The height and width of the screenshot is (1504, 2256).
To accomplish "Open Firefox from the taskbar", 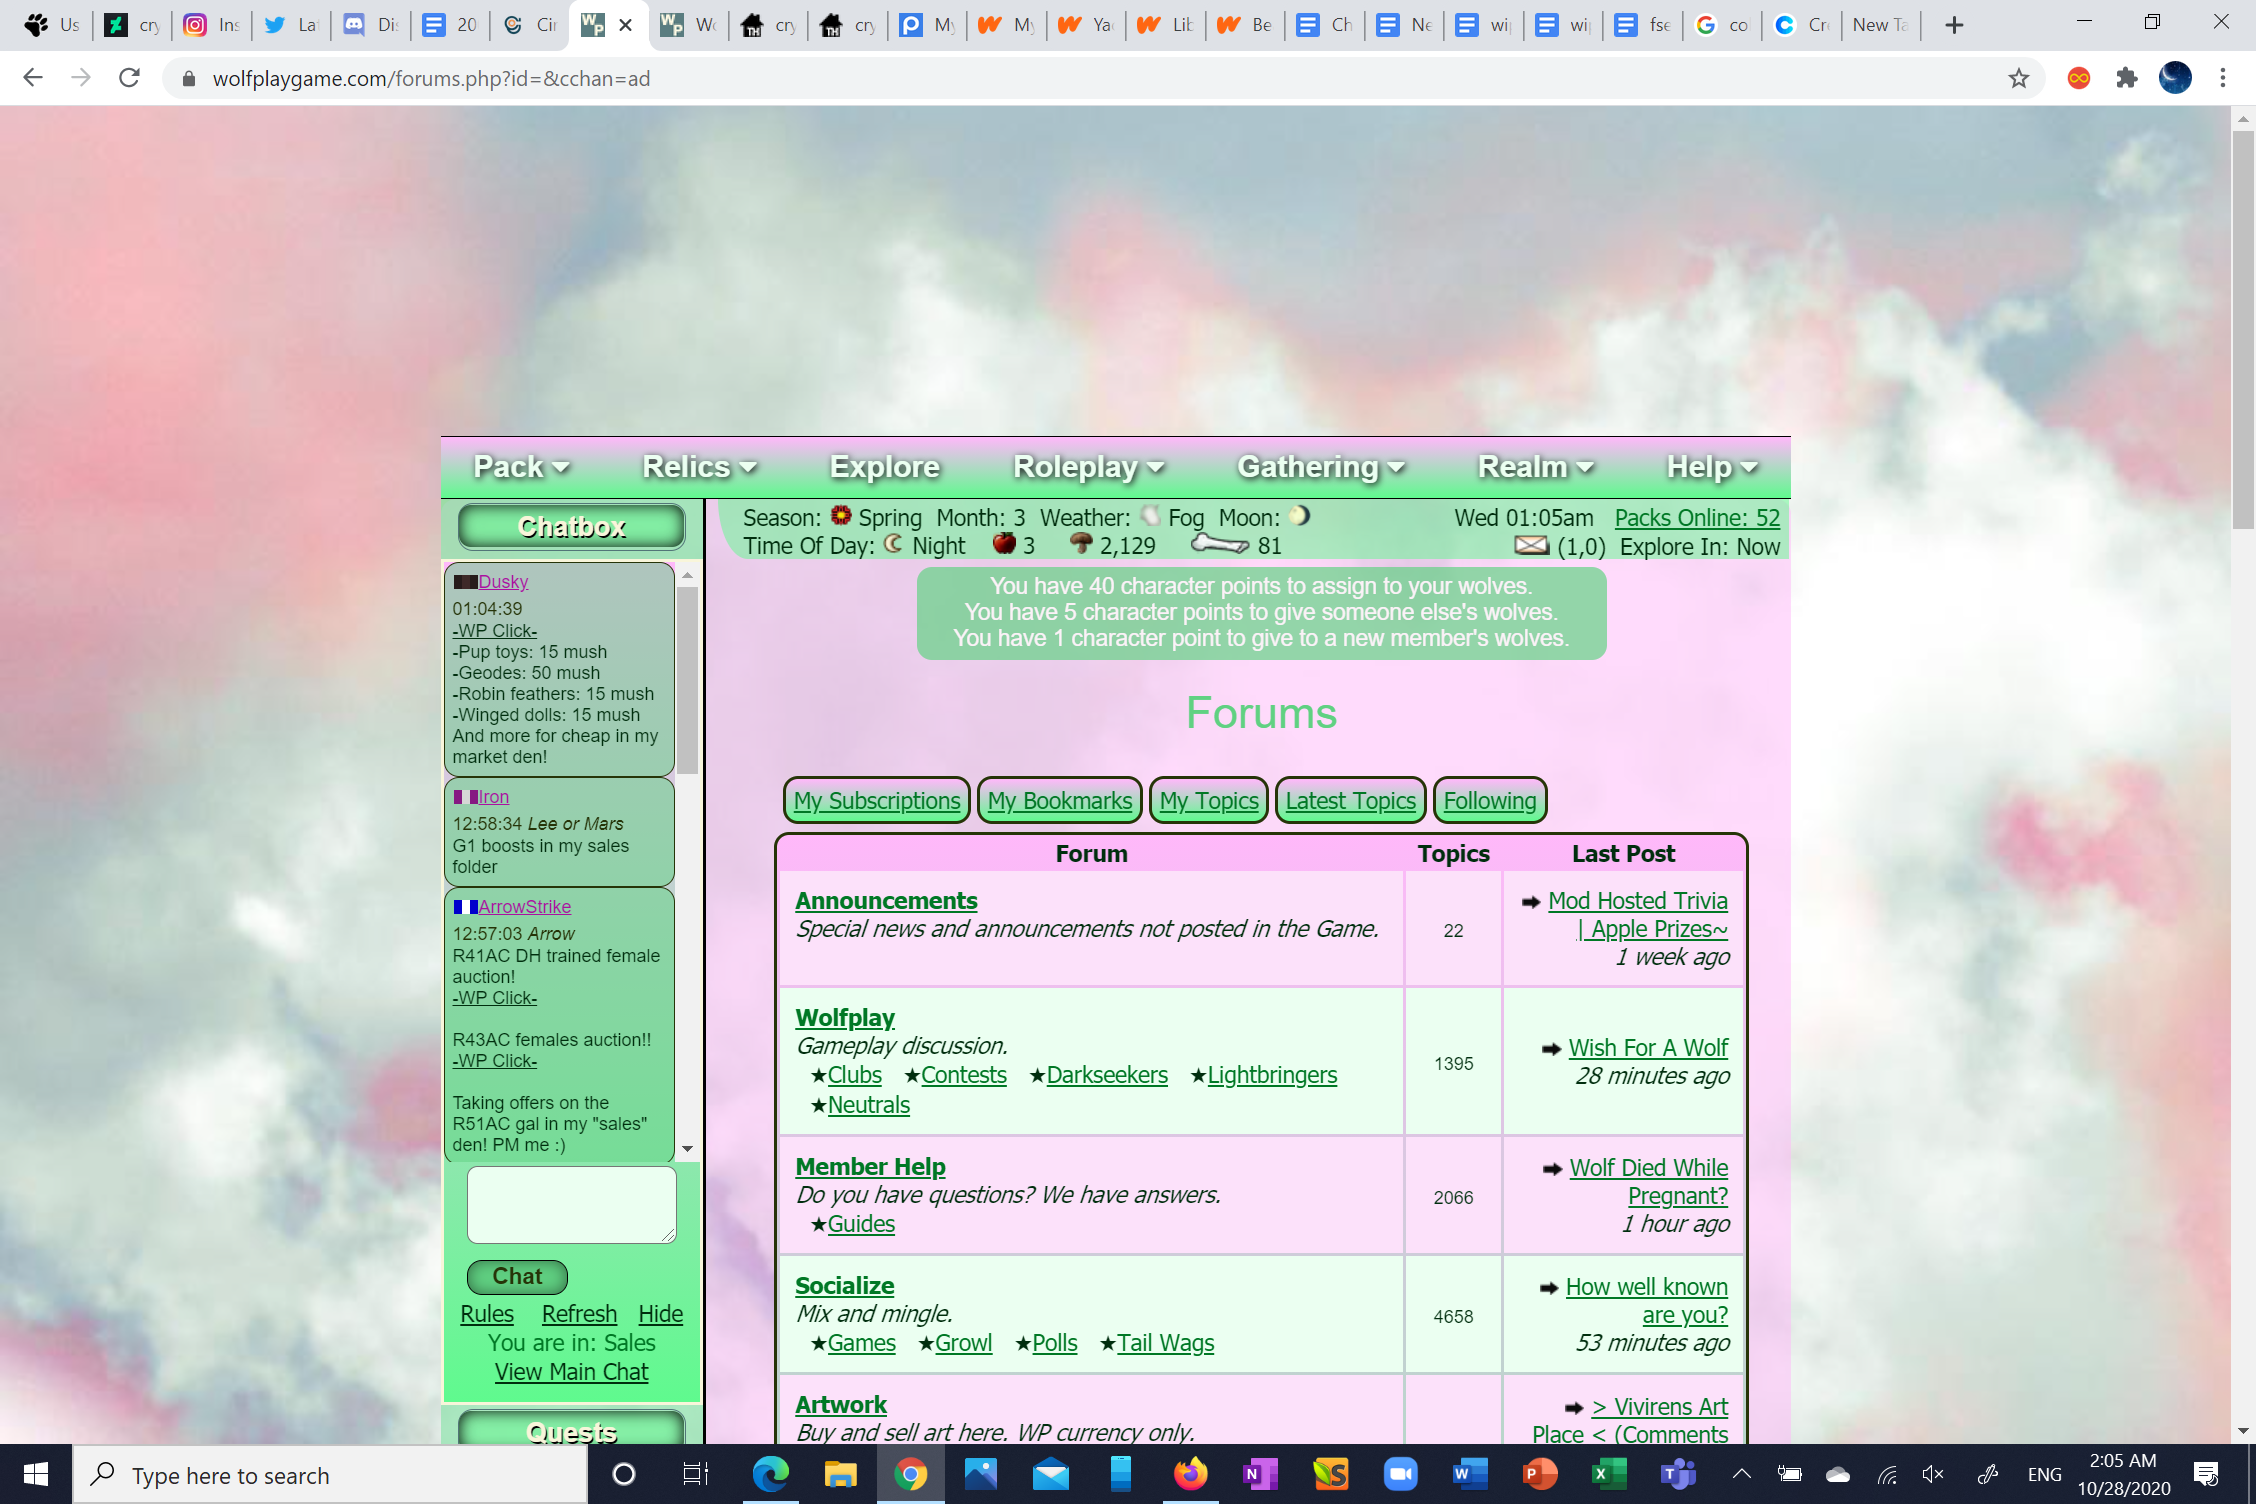I will (1190, 1474).
